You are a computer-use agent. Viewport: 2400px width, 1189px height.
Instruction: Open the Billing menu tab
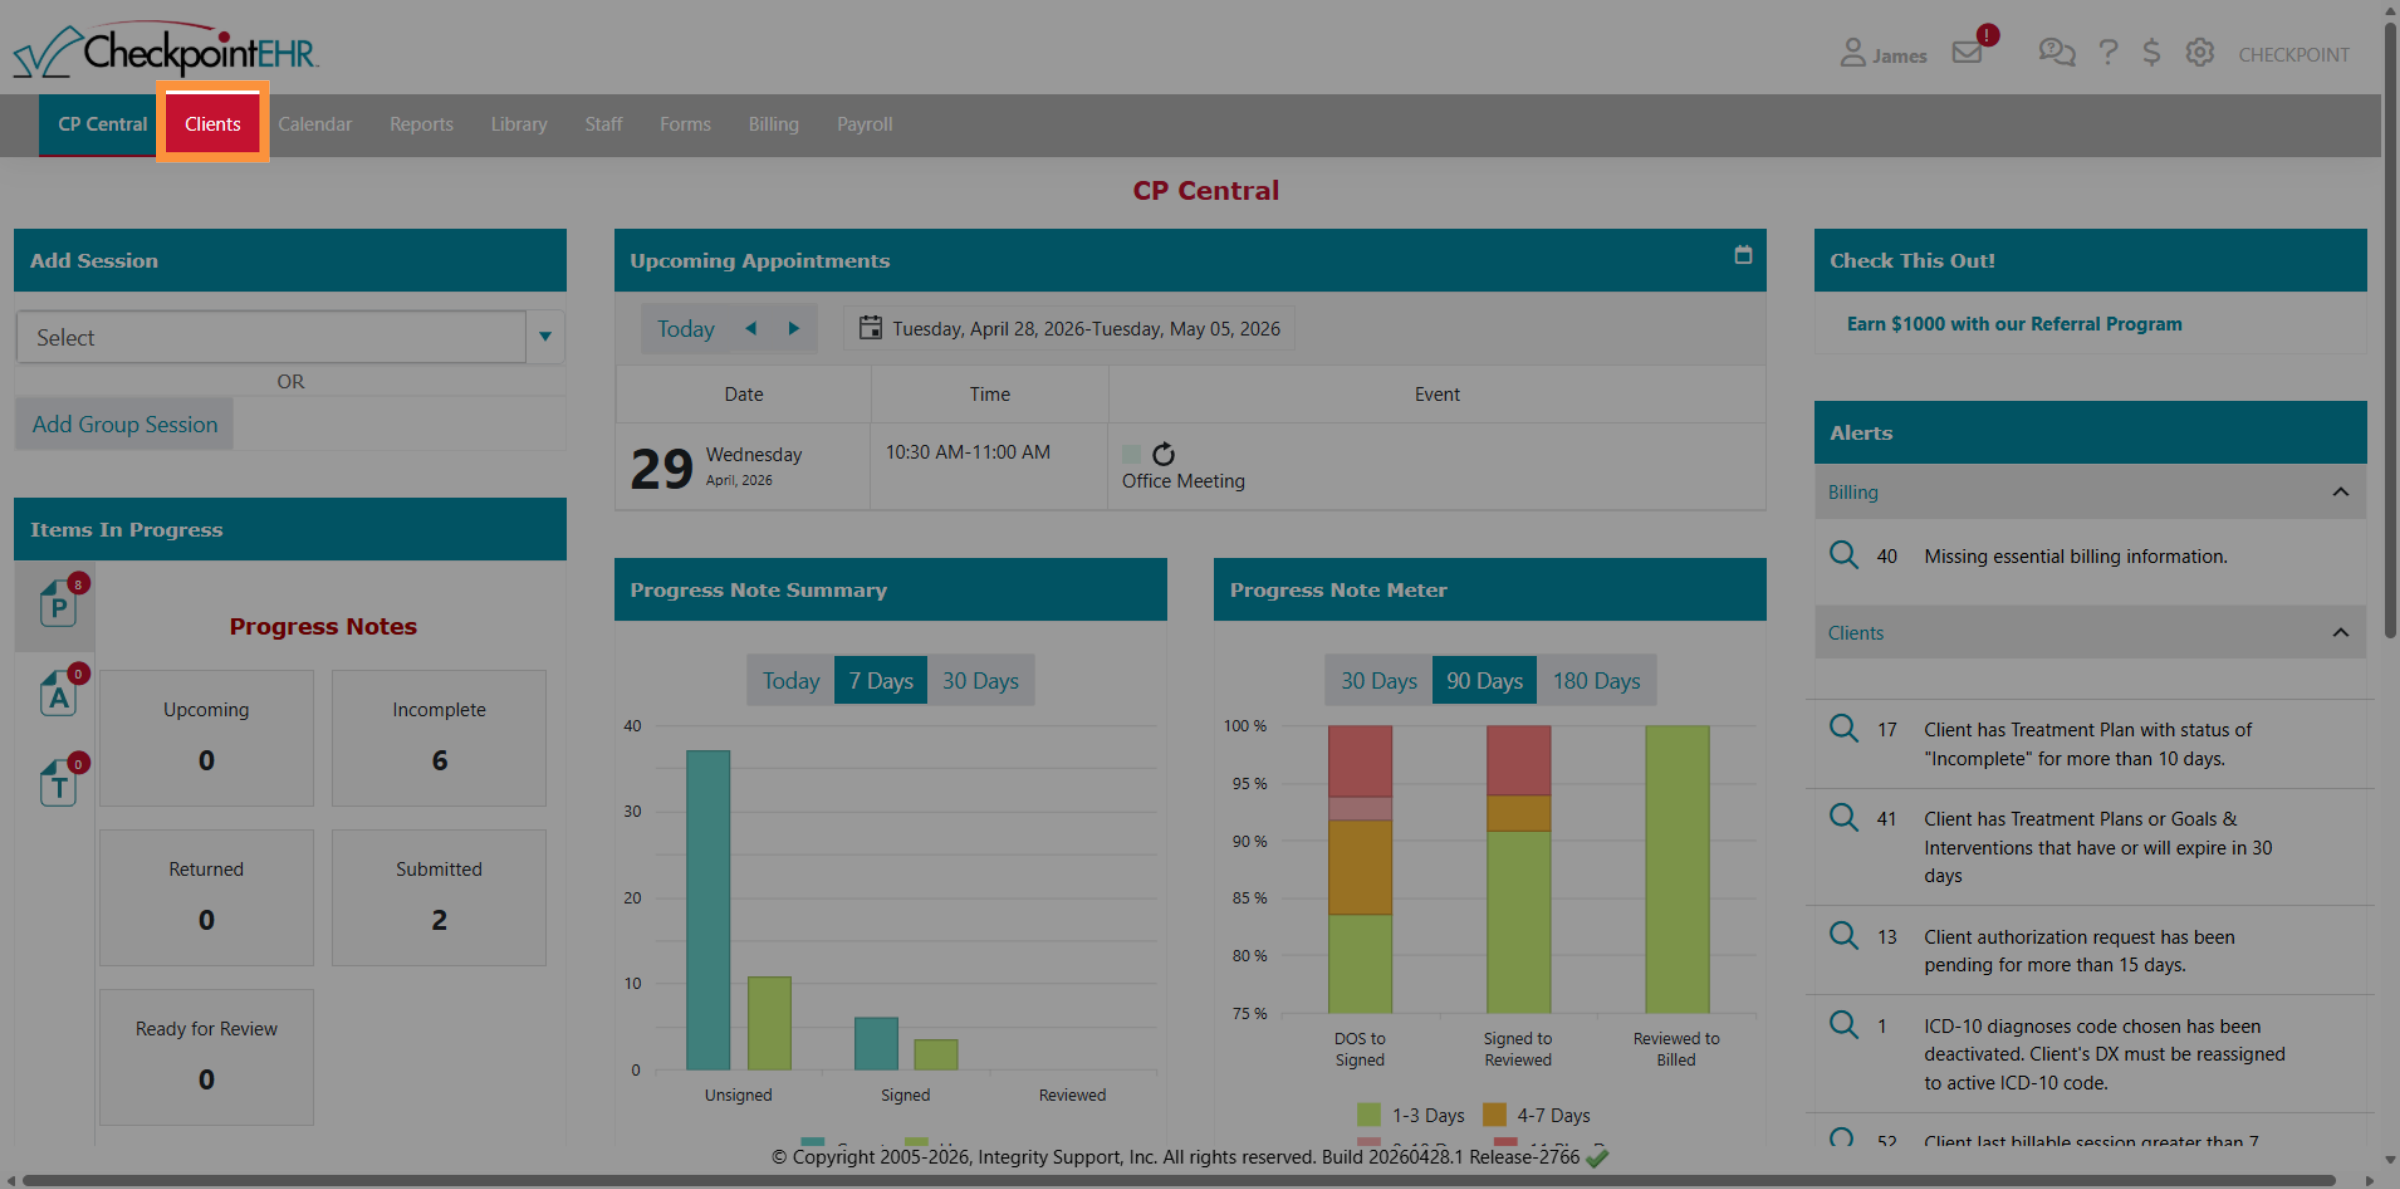[773, 124]
